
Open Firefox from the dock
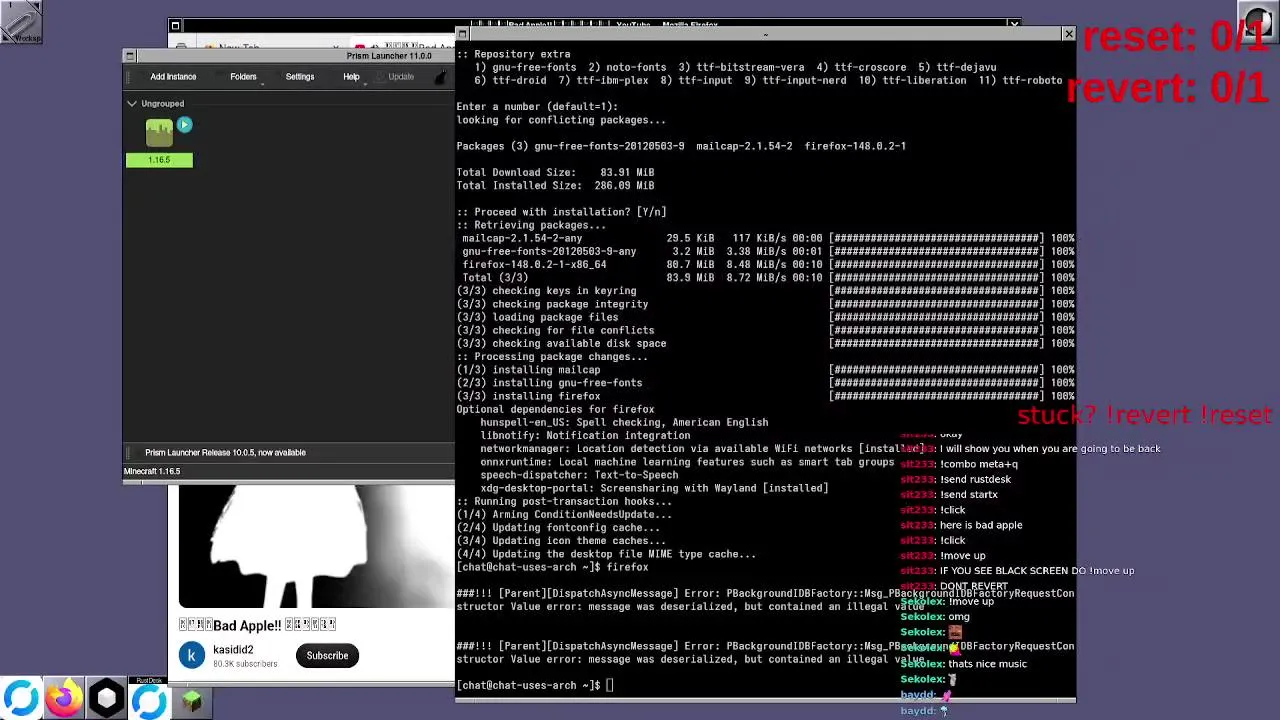[64, 699]
